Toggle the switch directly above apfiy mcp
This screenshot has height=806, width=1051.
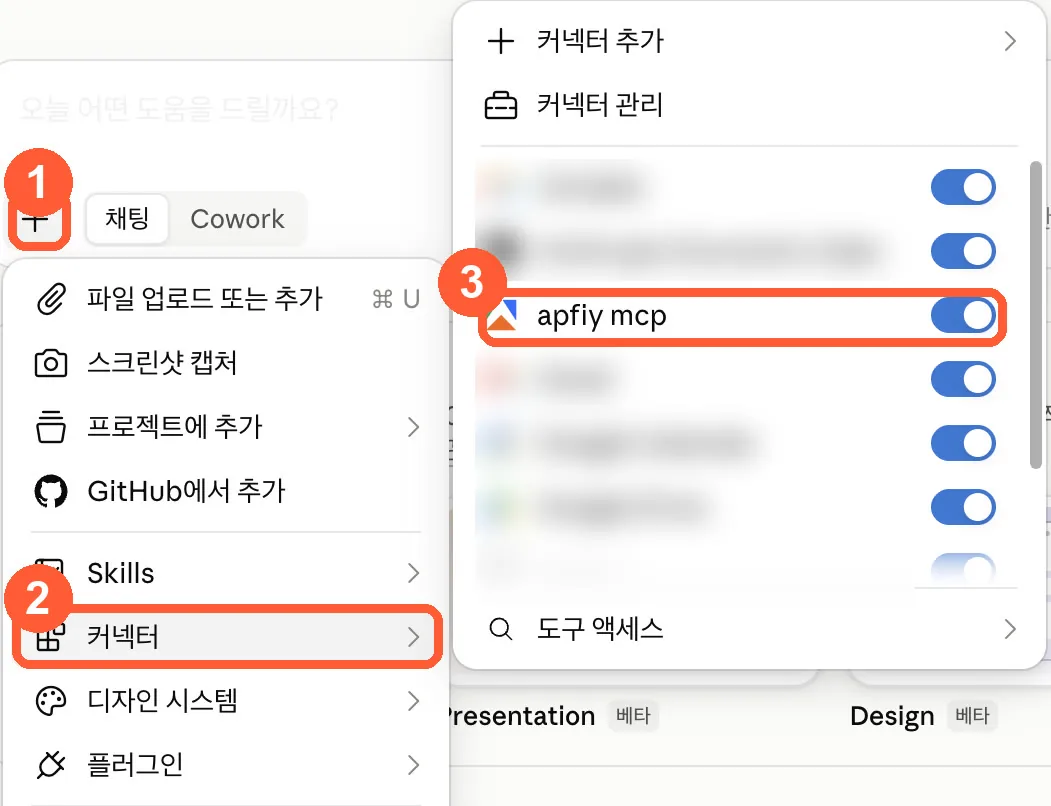pyautogui.click(x=963, y=251)
